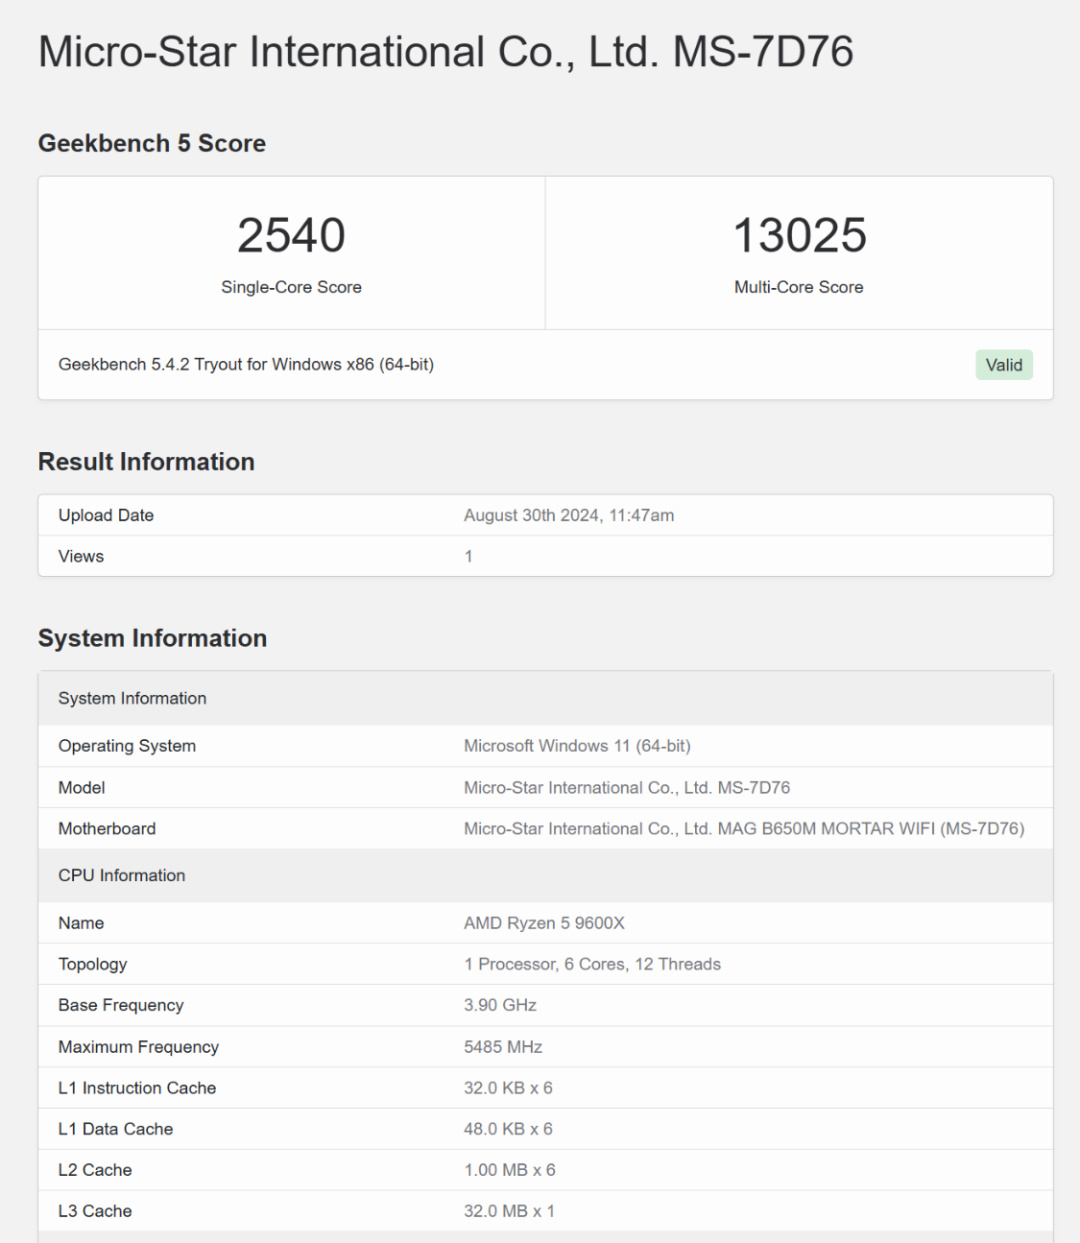This screenshot has width=1080, height=1243.
Task: Click the 'Result Information' heading
Action: [146, 461]
